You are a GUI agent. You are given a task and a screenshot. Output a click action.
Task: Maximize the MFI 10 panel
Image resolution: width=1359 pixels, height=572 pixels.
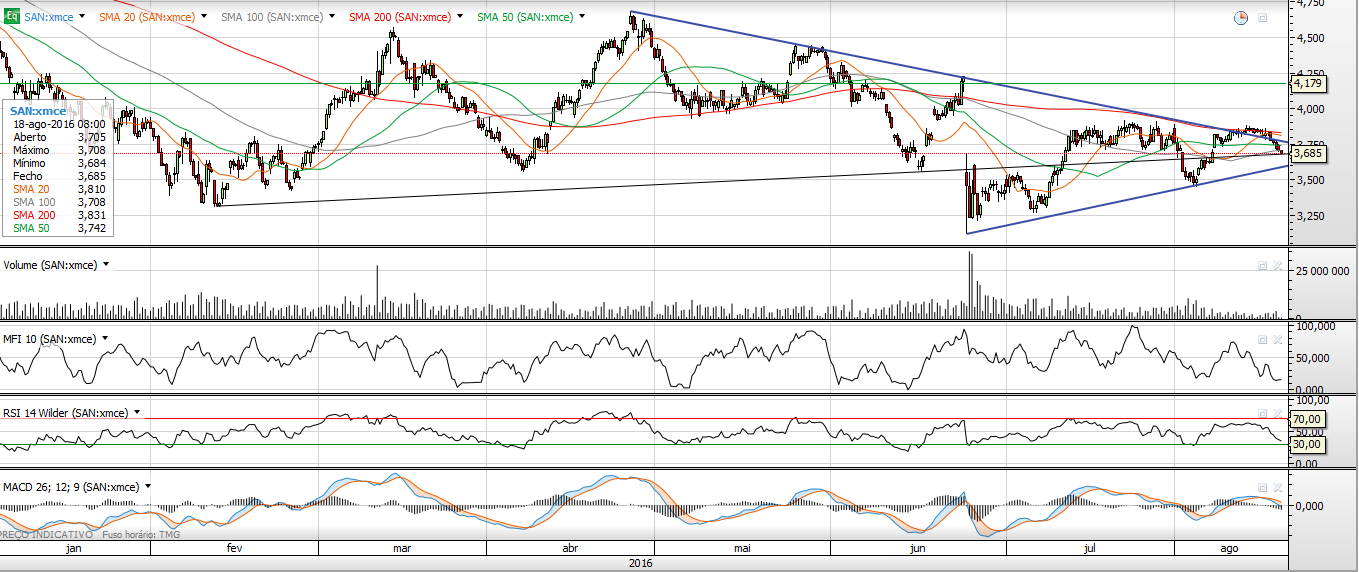1262,339
